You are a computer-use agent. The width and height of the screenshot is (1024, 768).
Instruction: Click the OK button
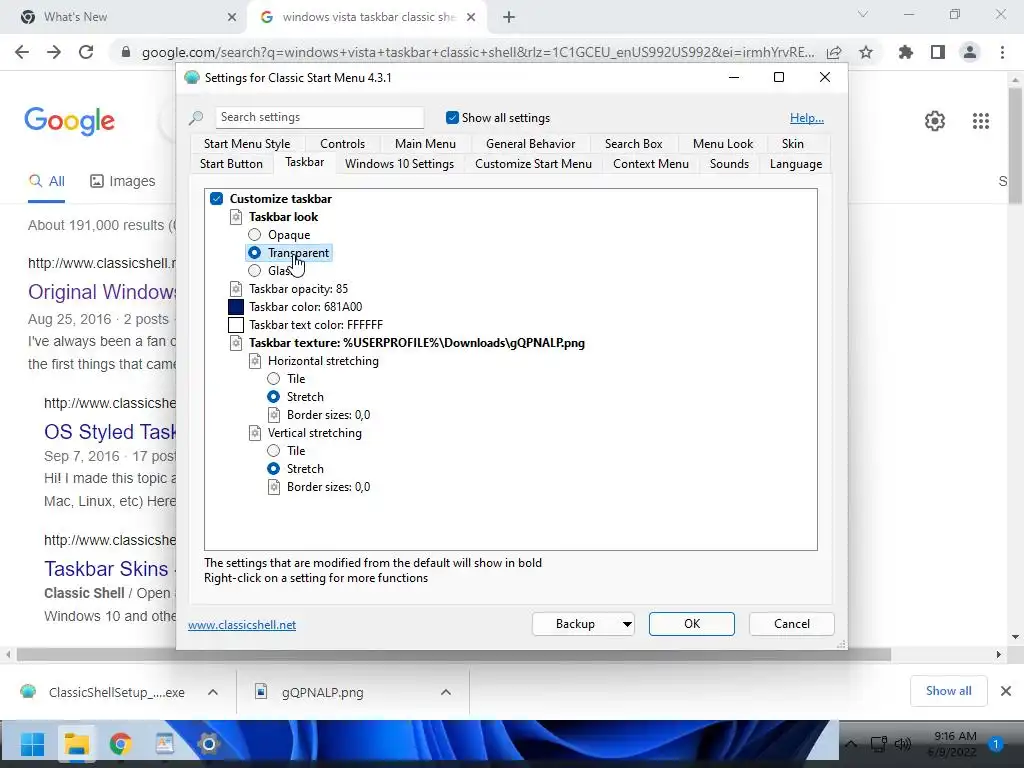[692, 624]
